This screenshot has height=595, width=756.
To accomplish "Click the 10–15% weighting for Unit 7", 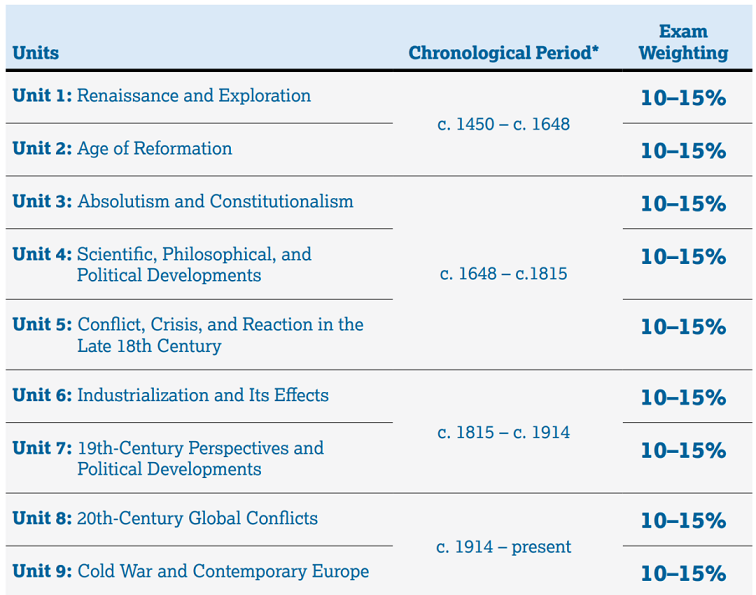I will [x=683, y=450].
